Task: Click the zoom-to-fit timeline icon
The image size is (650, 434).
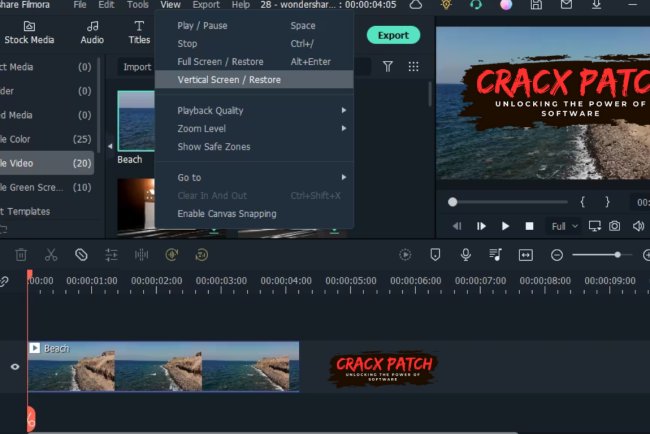Action: [x=526, y=255]
